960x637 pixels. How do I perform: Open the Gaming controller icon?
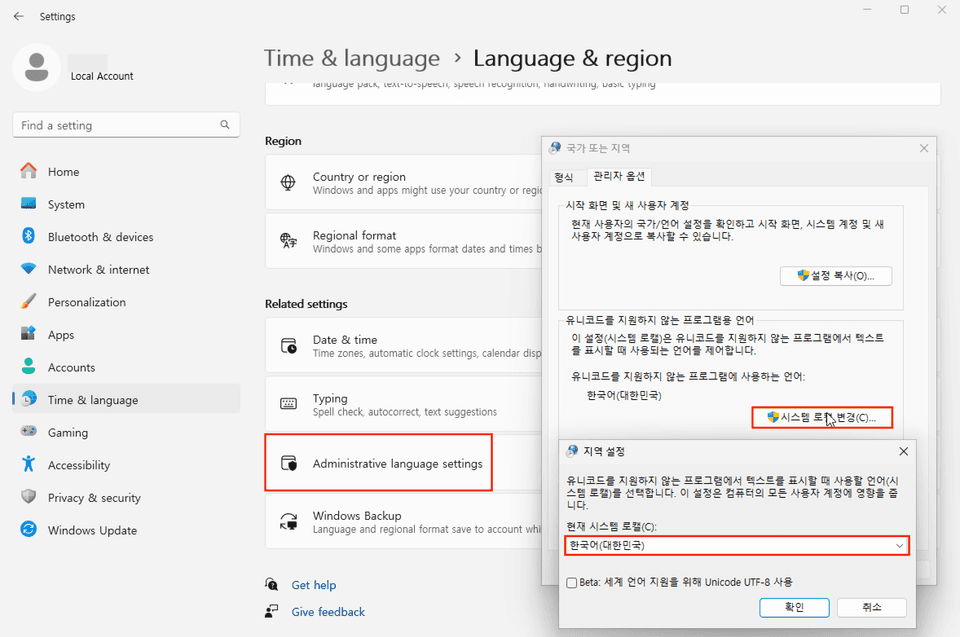29,433
